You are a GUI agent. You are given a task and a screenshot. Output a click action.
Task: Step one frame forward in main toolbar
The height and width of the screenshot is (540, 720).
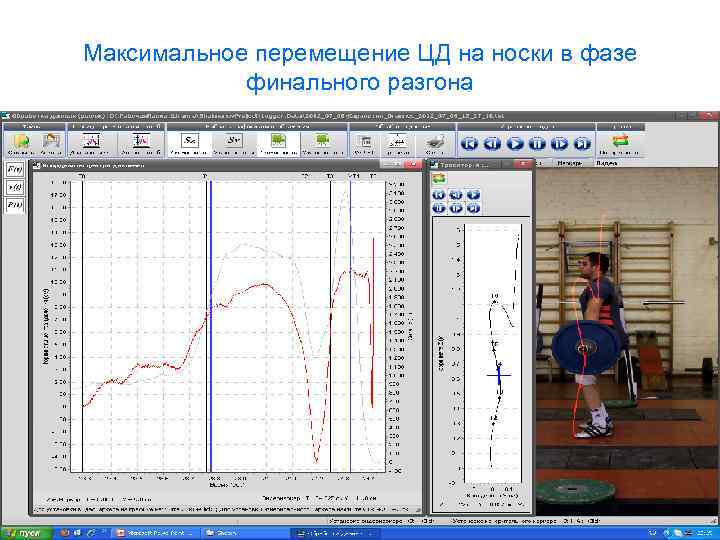(x=559, y=144)
